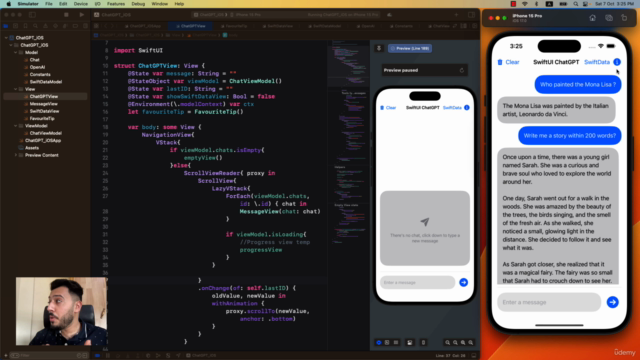This screenshot has width=640, height=360.
Task: Open the File menu in the menu bar
Action: tap(49, 4)
